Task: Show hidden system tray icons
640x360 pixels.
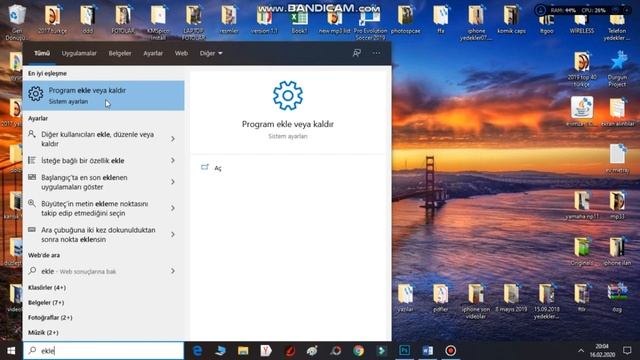Action: coord(581,351)
